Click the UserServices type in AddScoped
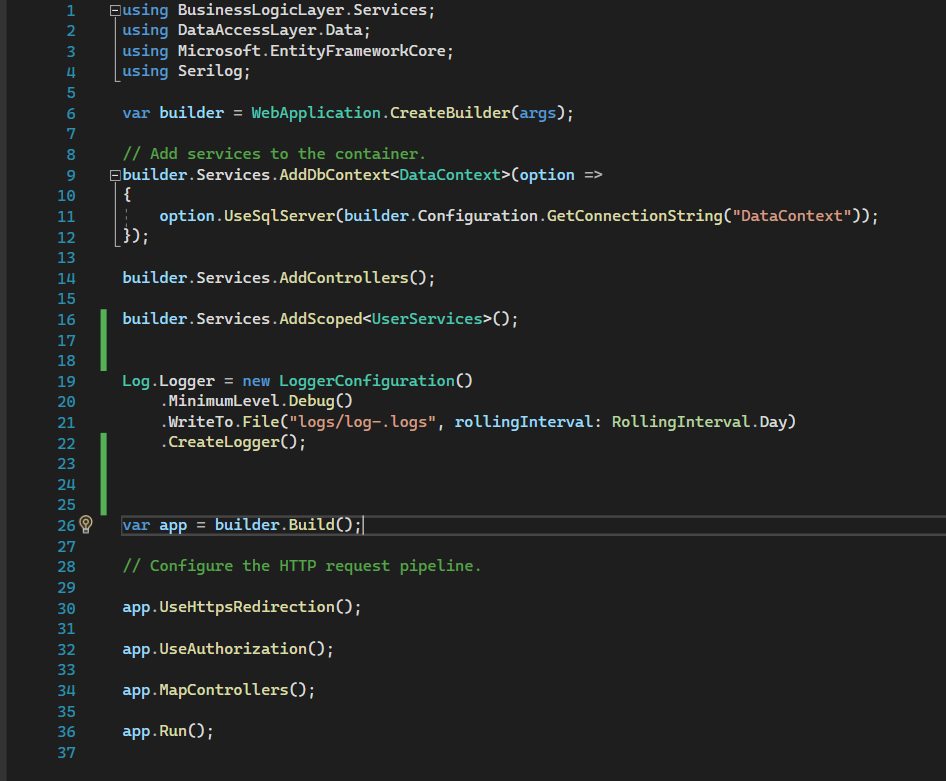Viewport: 946px width, 781px height. pos(427,319)
